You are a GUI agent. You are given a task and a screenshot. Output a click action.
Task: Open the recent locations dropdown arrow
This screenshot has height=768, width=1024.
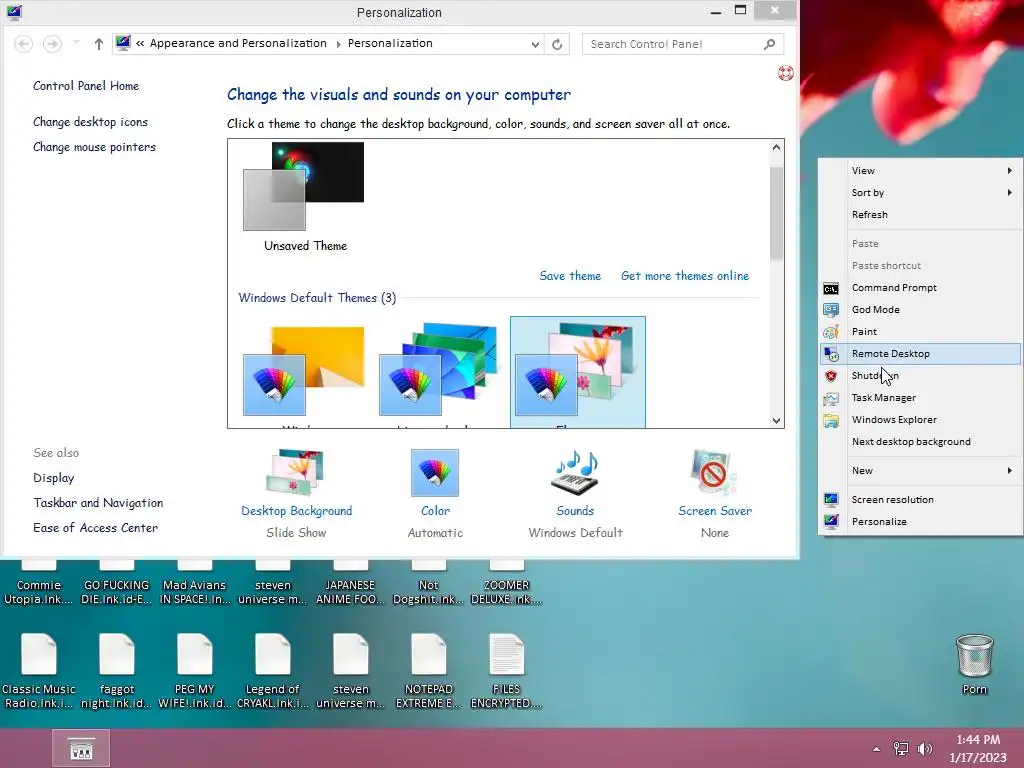point(76,43)
